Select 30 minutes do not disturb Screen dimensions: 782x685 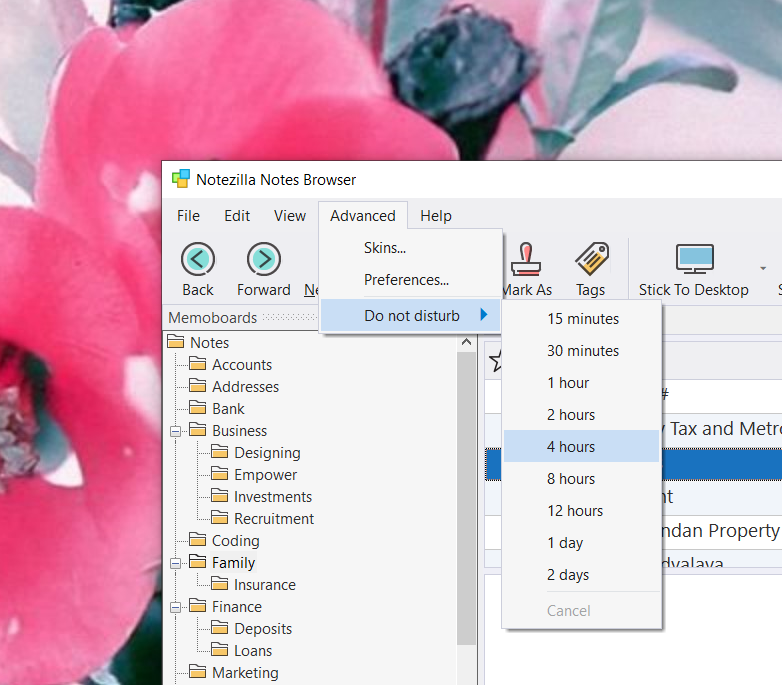(x=582, y=350)
